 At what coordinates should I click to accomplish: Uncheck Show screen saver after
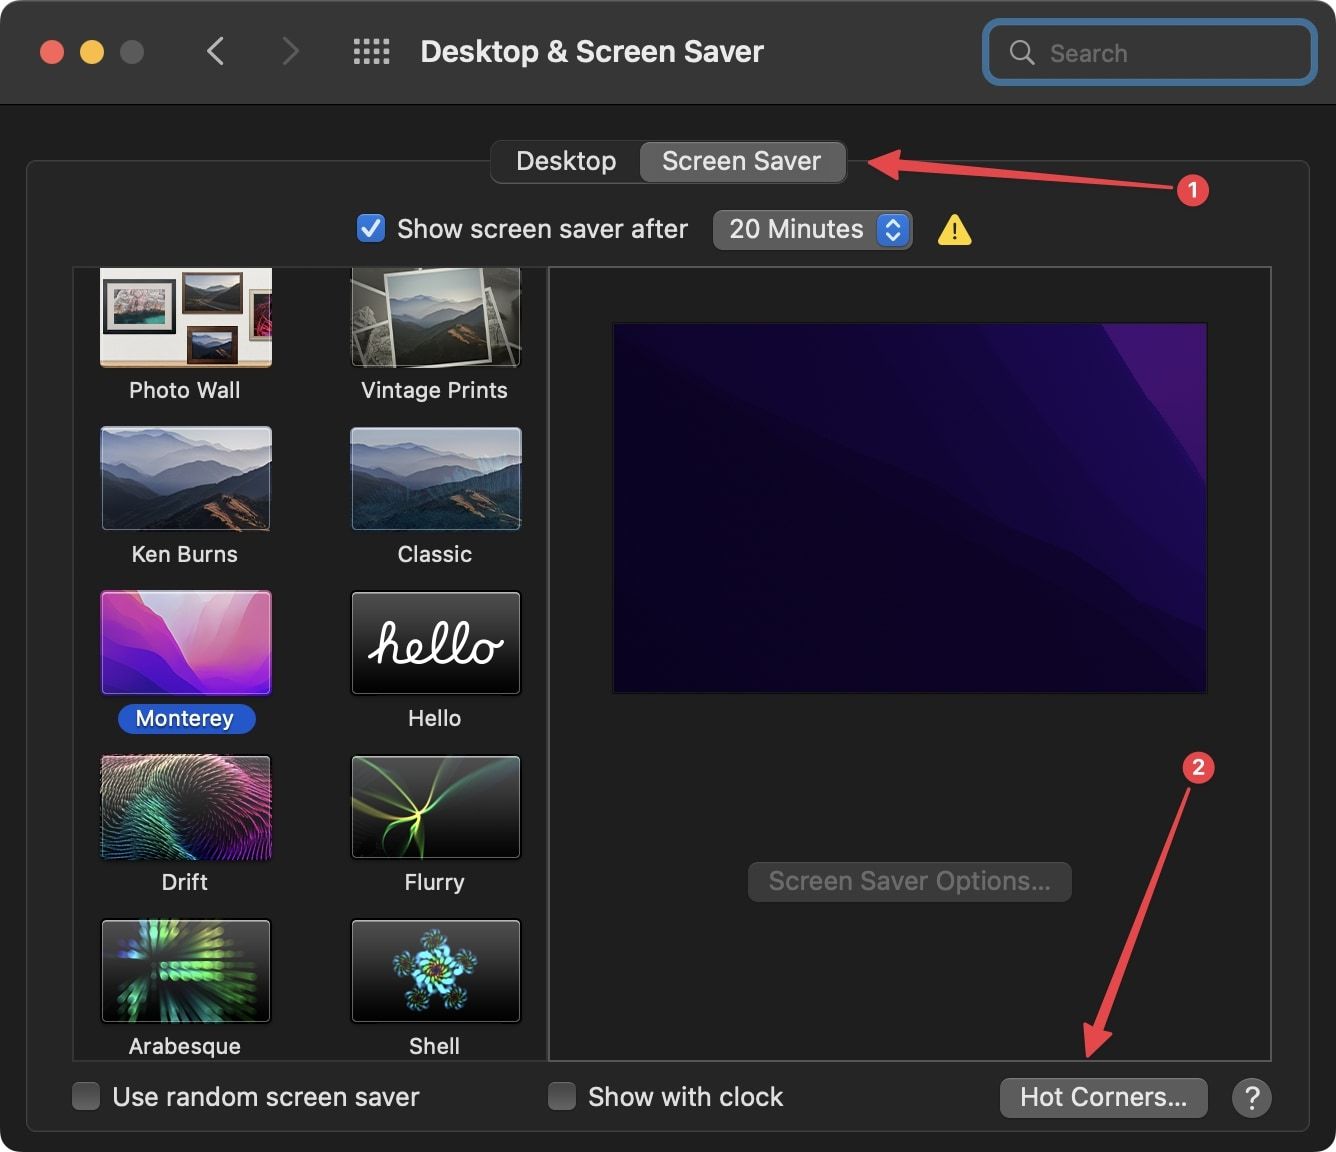point(370,228)
